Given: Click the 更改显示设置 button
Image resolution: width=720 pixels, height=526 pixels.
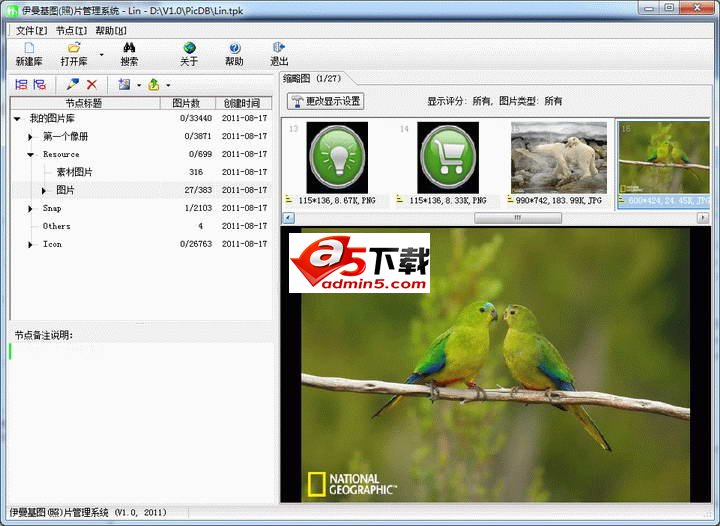Looking at the screenshot, I should click(326, 101).
